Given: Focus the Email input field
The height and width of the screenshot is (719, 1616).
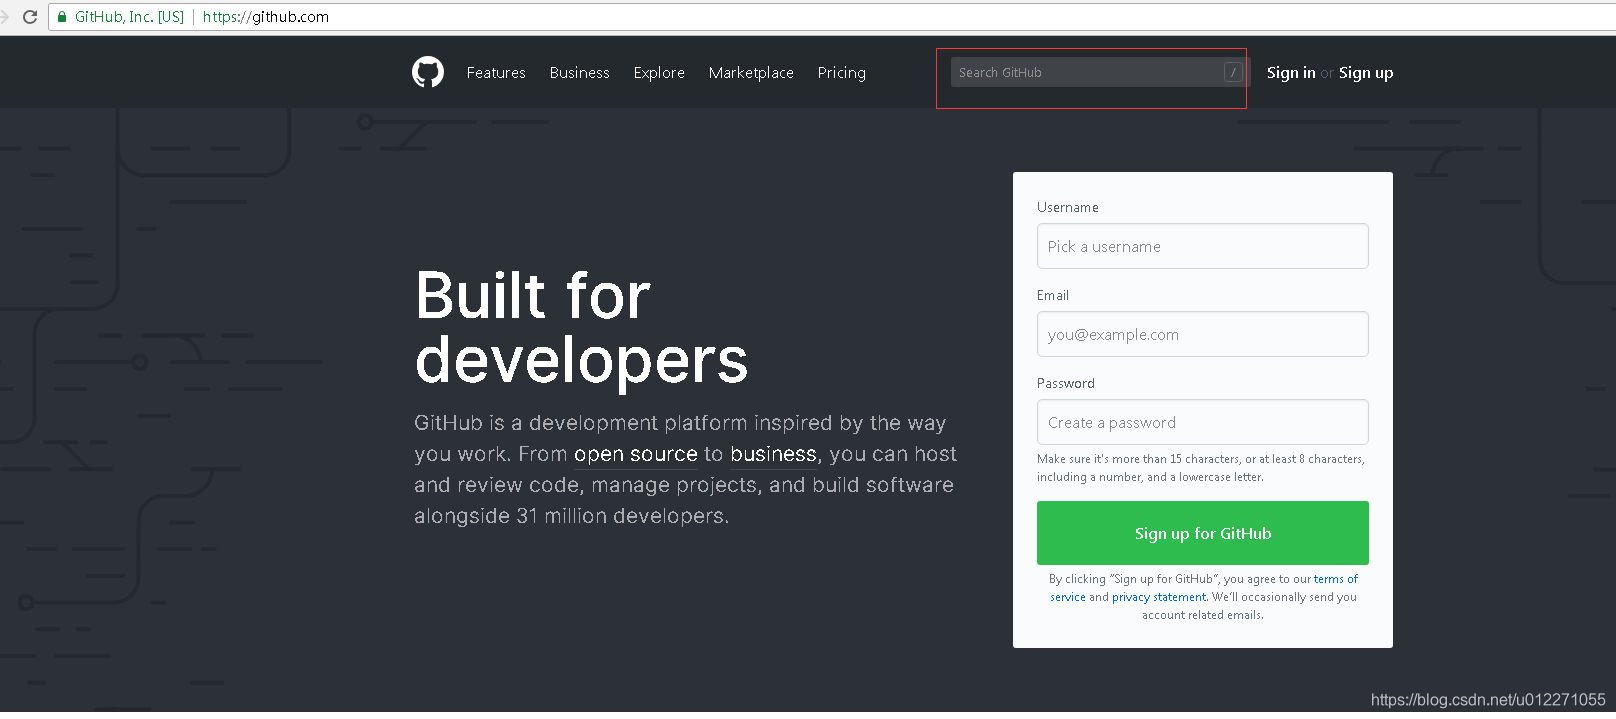Looking at the screenshot, I should click(1203, 334).
